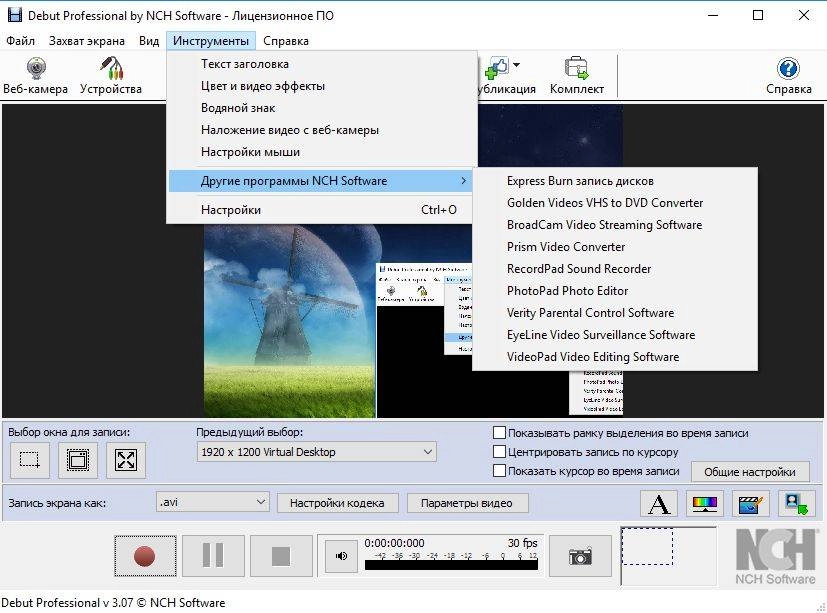Image resolution: width=827 pixels, height=613 pixels.
Task: Choose the rectangular region selection icon
Action: (30, 460)
